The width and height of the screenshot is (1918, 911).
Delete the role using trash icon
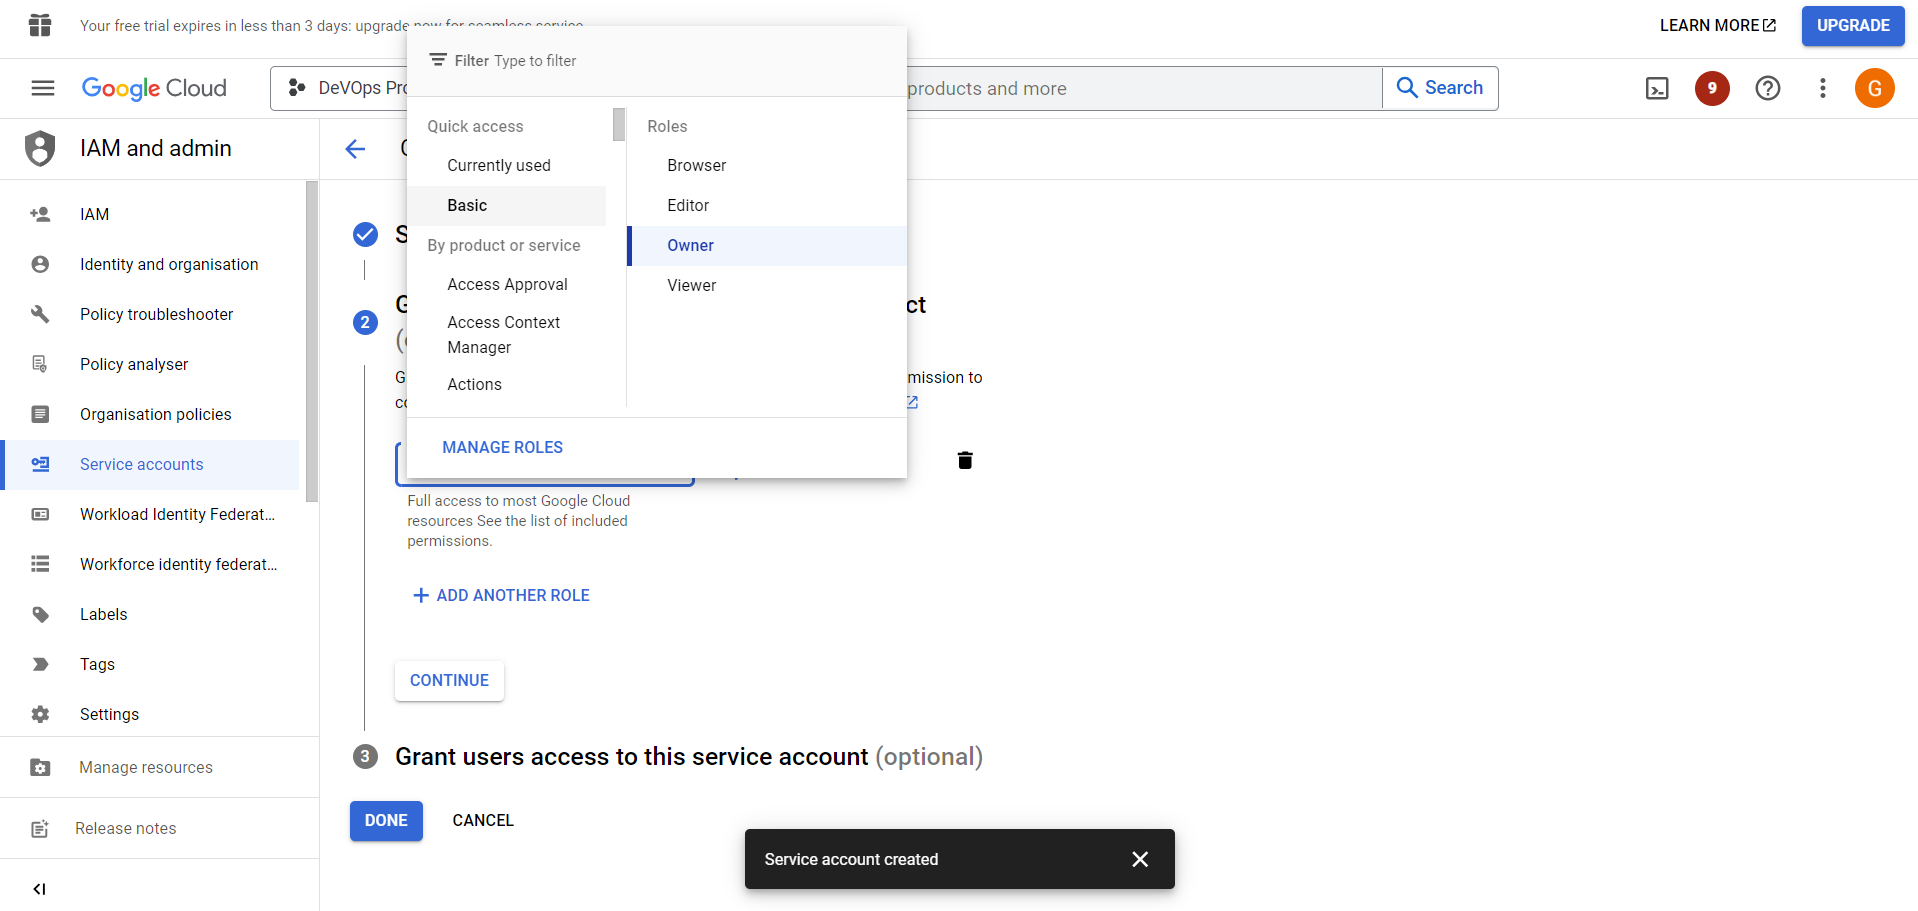(x=965, y=460)
